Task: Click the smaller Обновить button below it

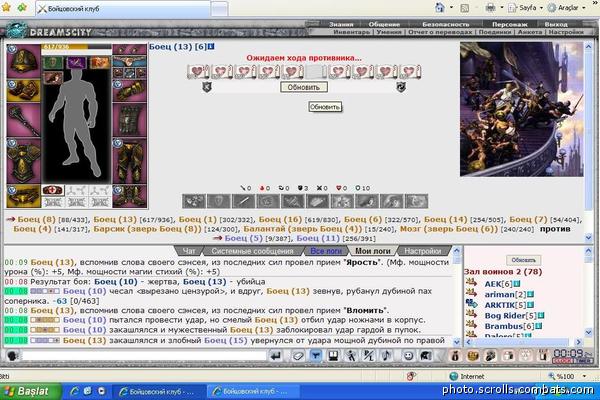Action: click(325, 107)
